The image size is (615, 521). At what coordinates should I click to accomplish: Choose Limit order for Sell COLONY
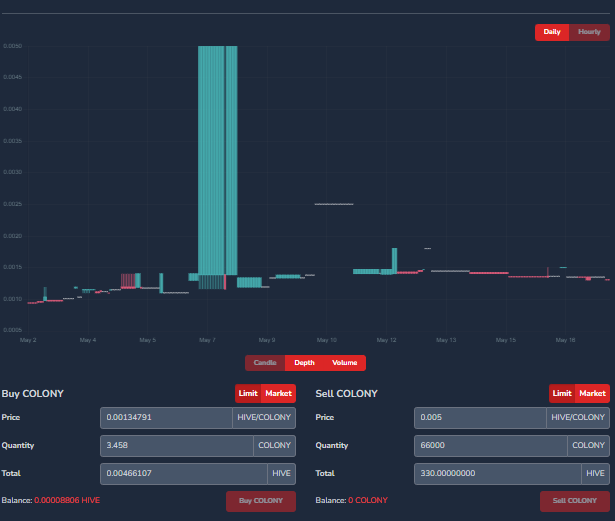pyautogui.click(x=562, y=393)
